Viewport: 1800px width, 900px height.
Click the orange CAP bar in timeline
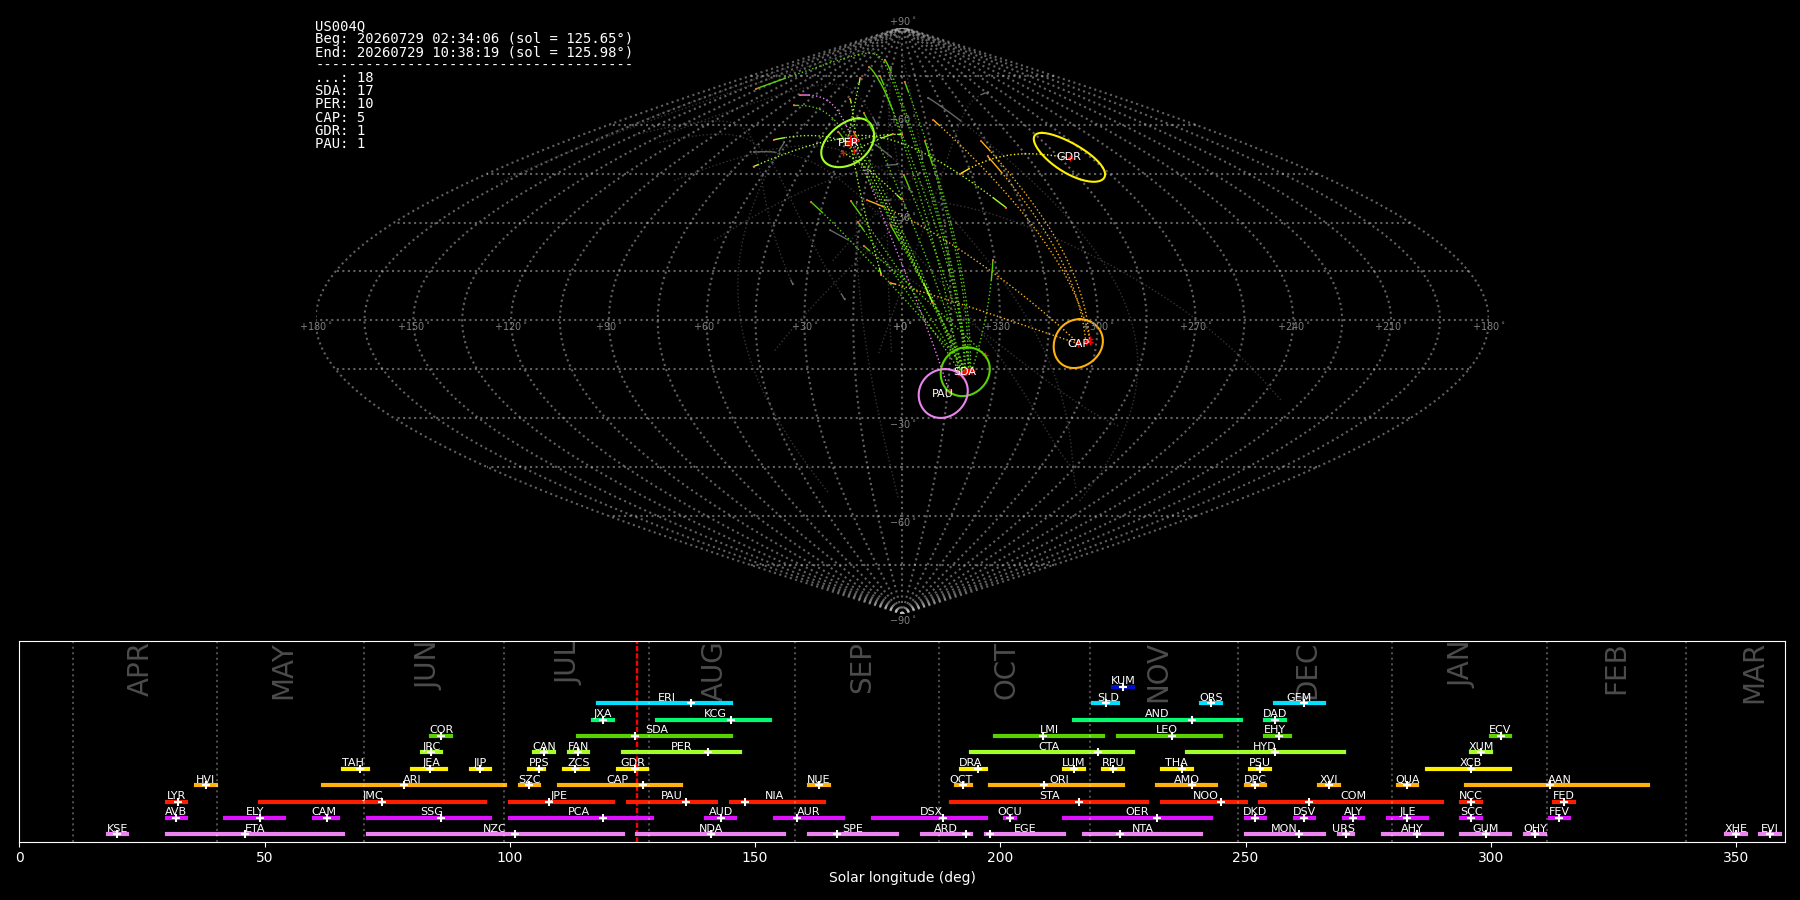pyautogui.click(x=620, y=785)
